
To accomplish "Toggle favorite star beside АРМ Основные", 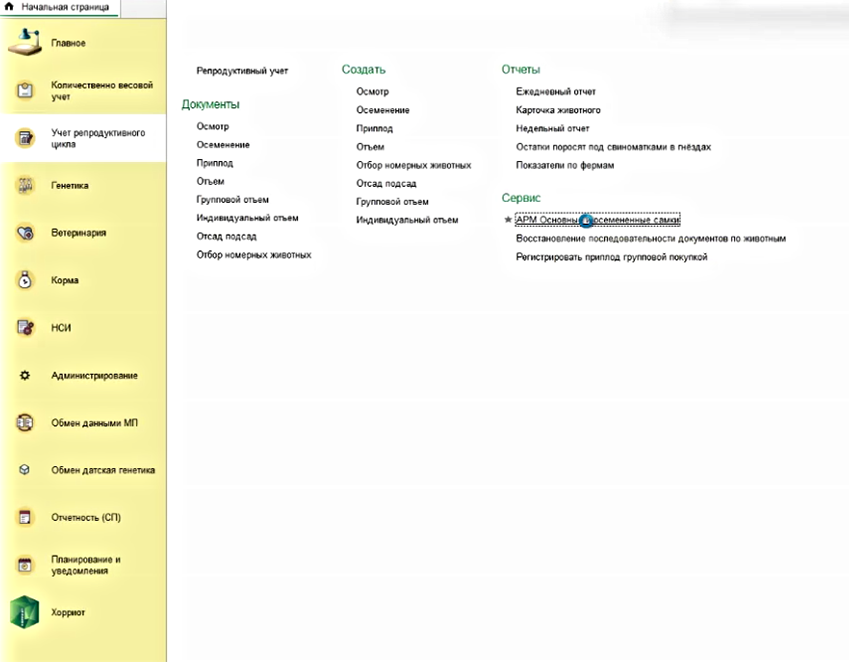I will (508, 220).
